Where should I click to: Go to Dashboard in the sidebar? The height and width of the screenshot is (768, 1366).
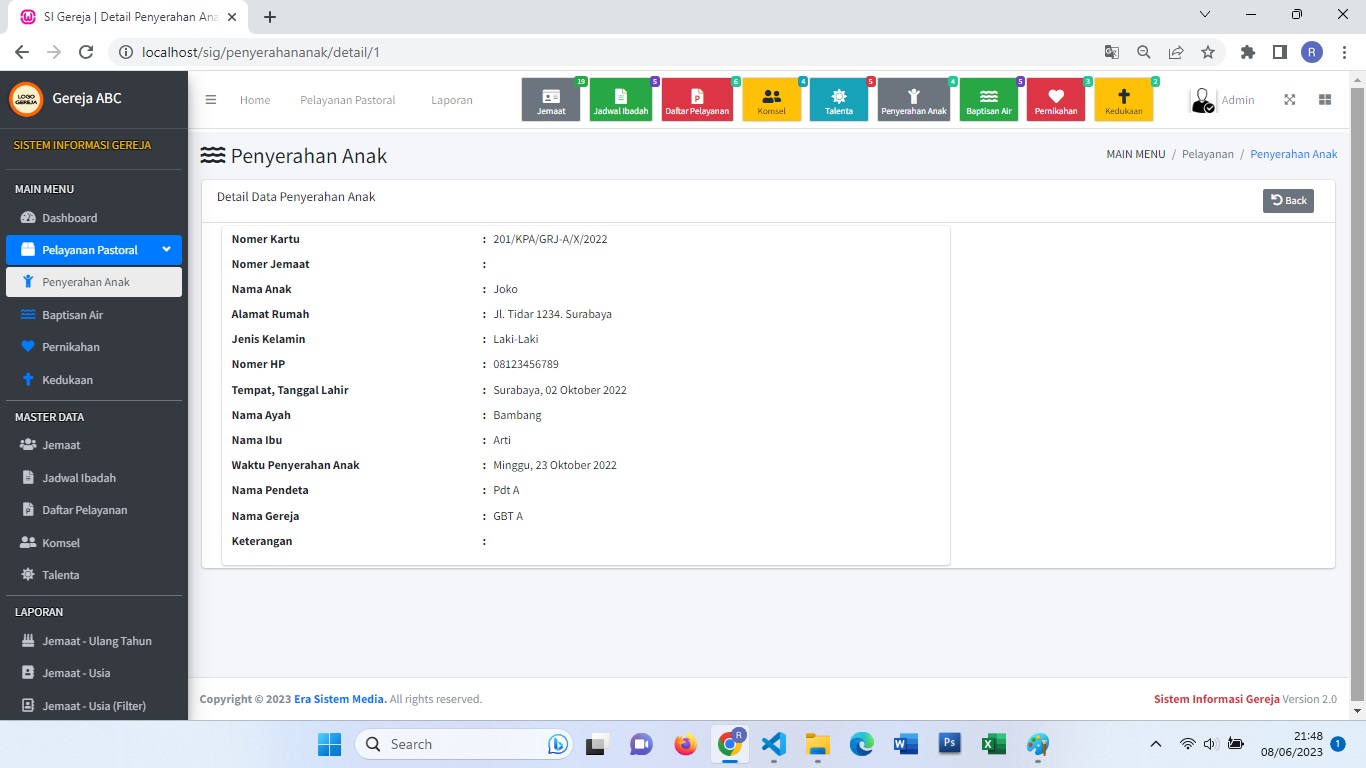point(69,218)
